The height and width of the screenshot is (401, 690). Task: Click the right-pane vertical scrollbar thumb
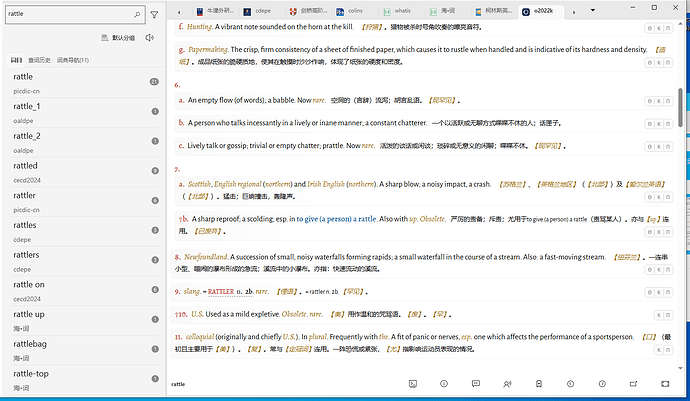click(680, 107)
